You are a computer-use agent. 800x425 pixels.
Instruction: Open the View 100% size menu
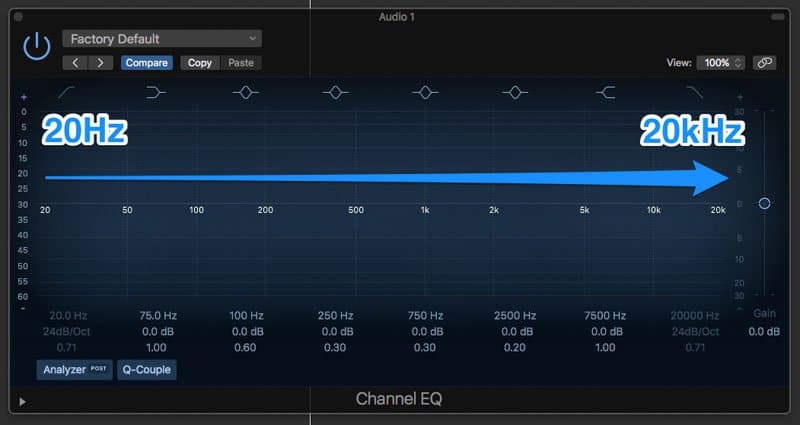tap(720, 62)
